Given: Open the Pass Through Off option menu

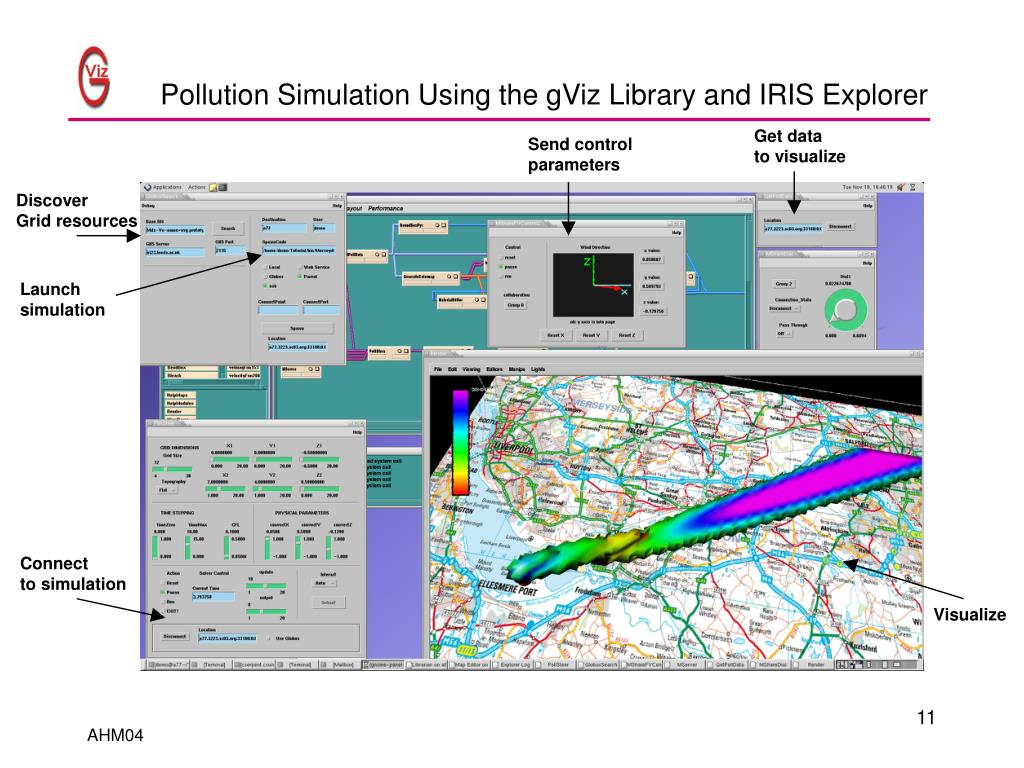Looking at the screenshot, I should (784, 333).
